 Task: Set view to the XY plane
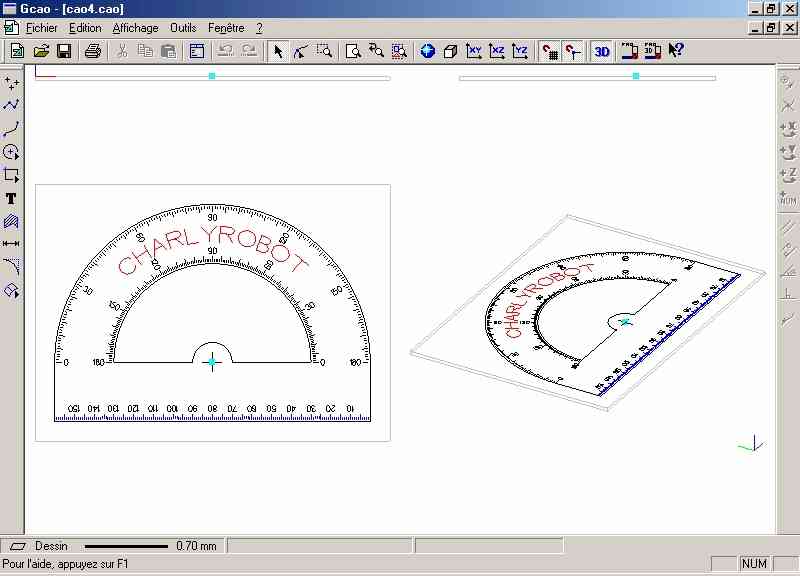point(473,51)
